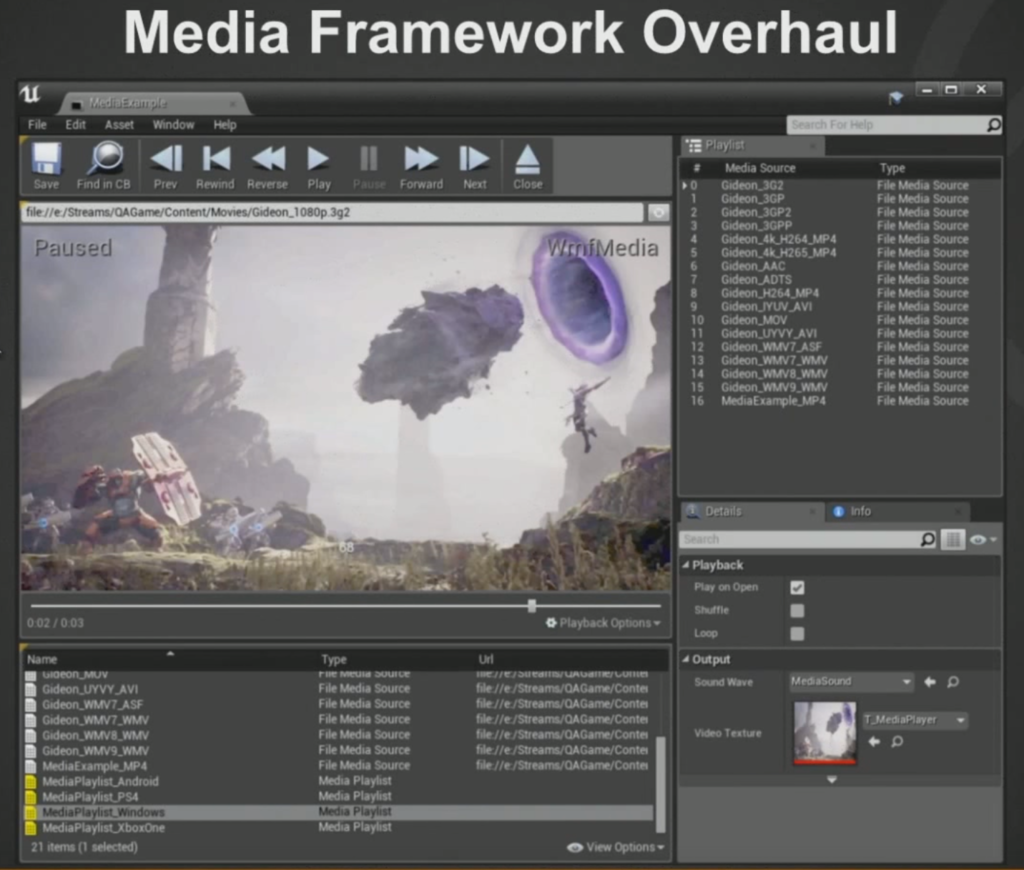Viewport: 1024px width, 870px height.
Task: Open View Options menu in asset list
Action: [x=616, y=847]
